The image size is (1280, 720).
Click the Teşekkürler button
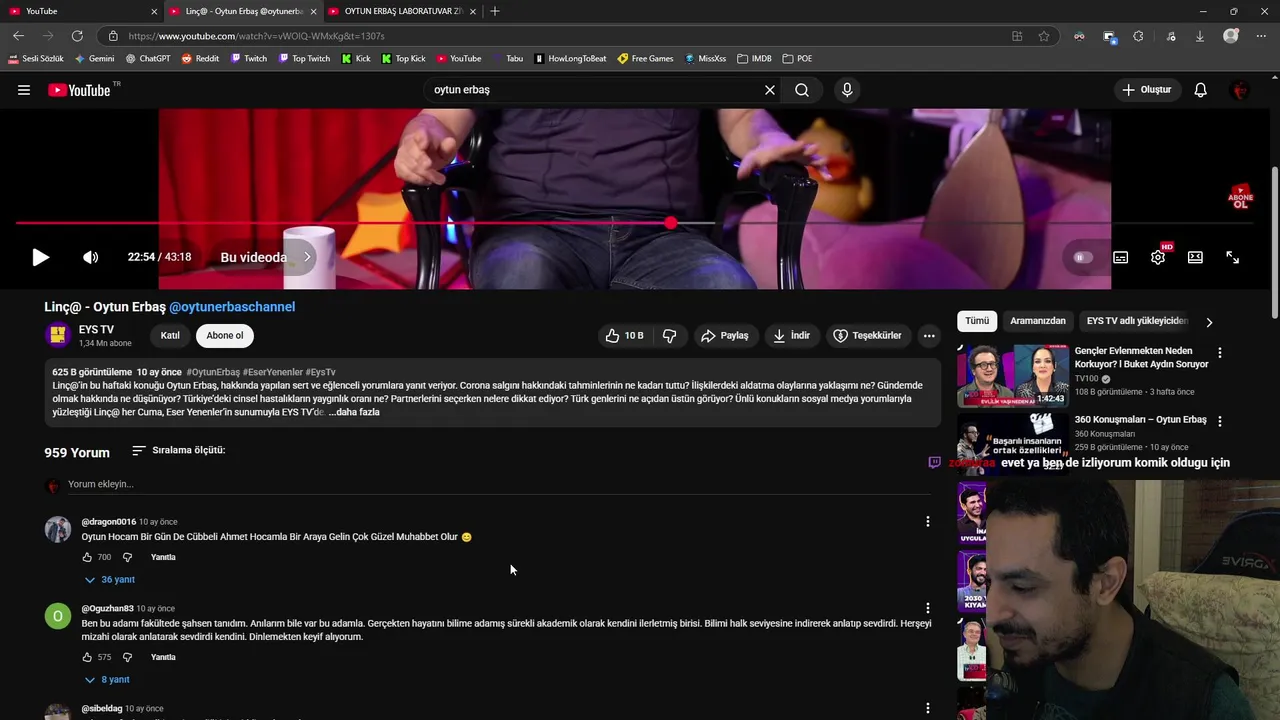tap(868, 336)
